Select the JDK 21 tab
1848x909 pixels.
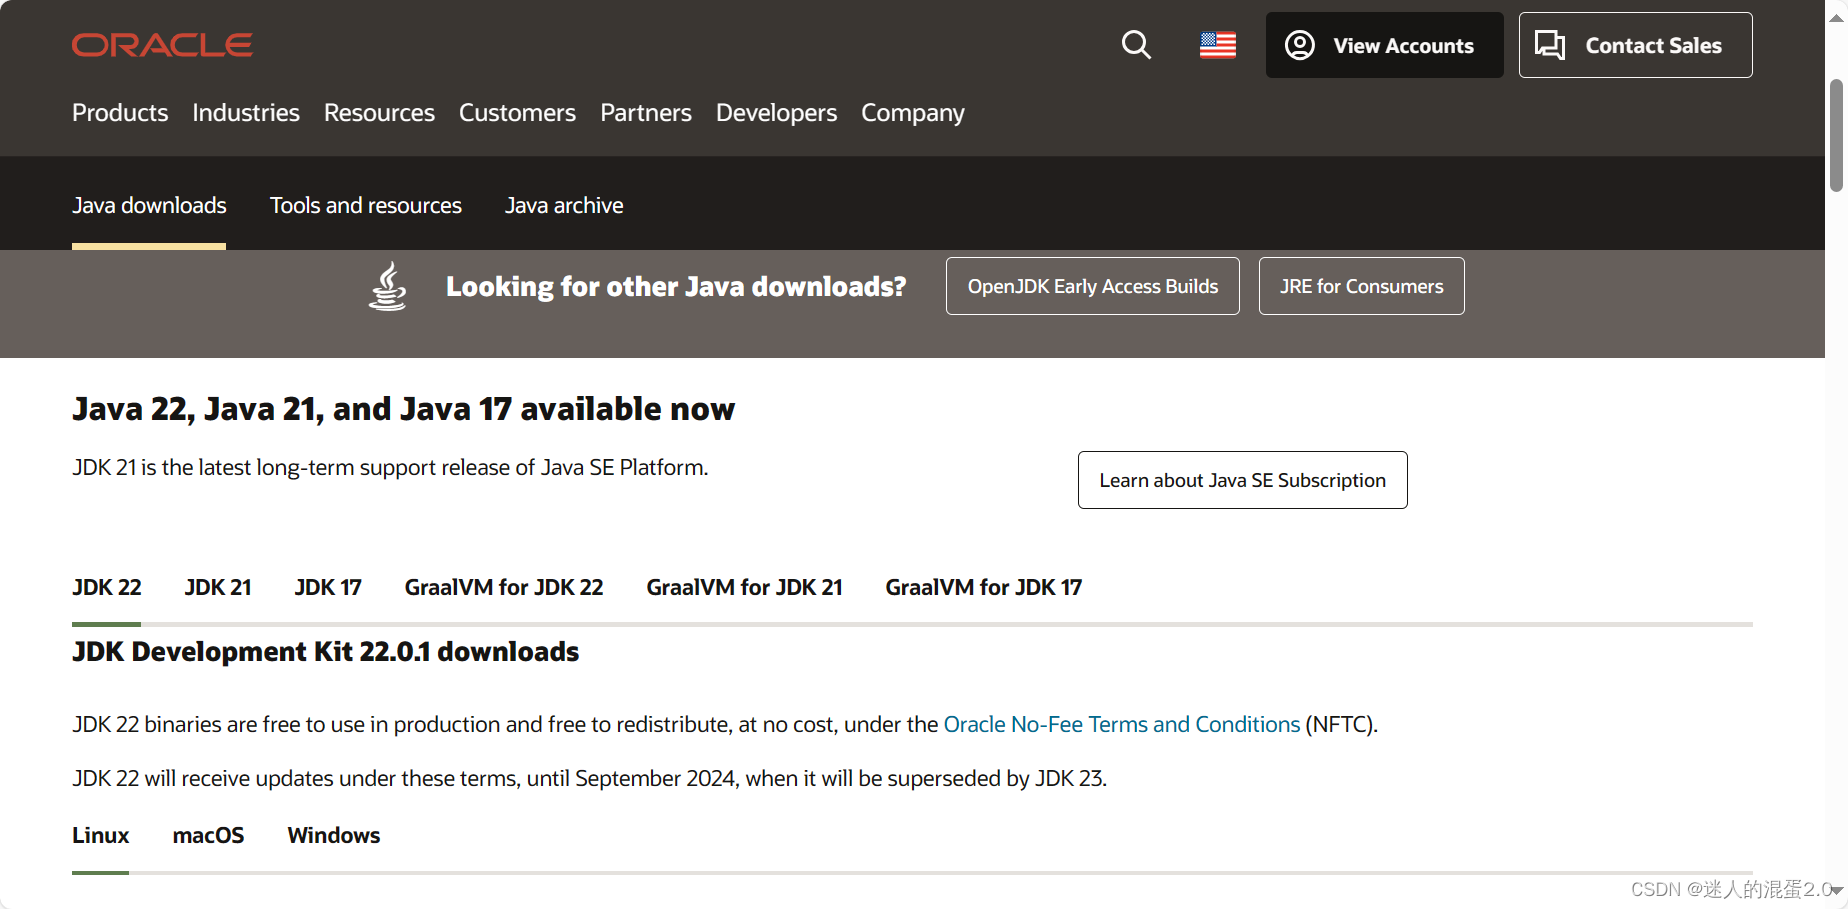click(217, 587)
